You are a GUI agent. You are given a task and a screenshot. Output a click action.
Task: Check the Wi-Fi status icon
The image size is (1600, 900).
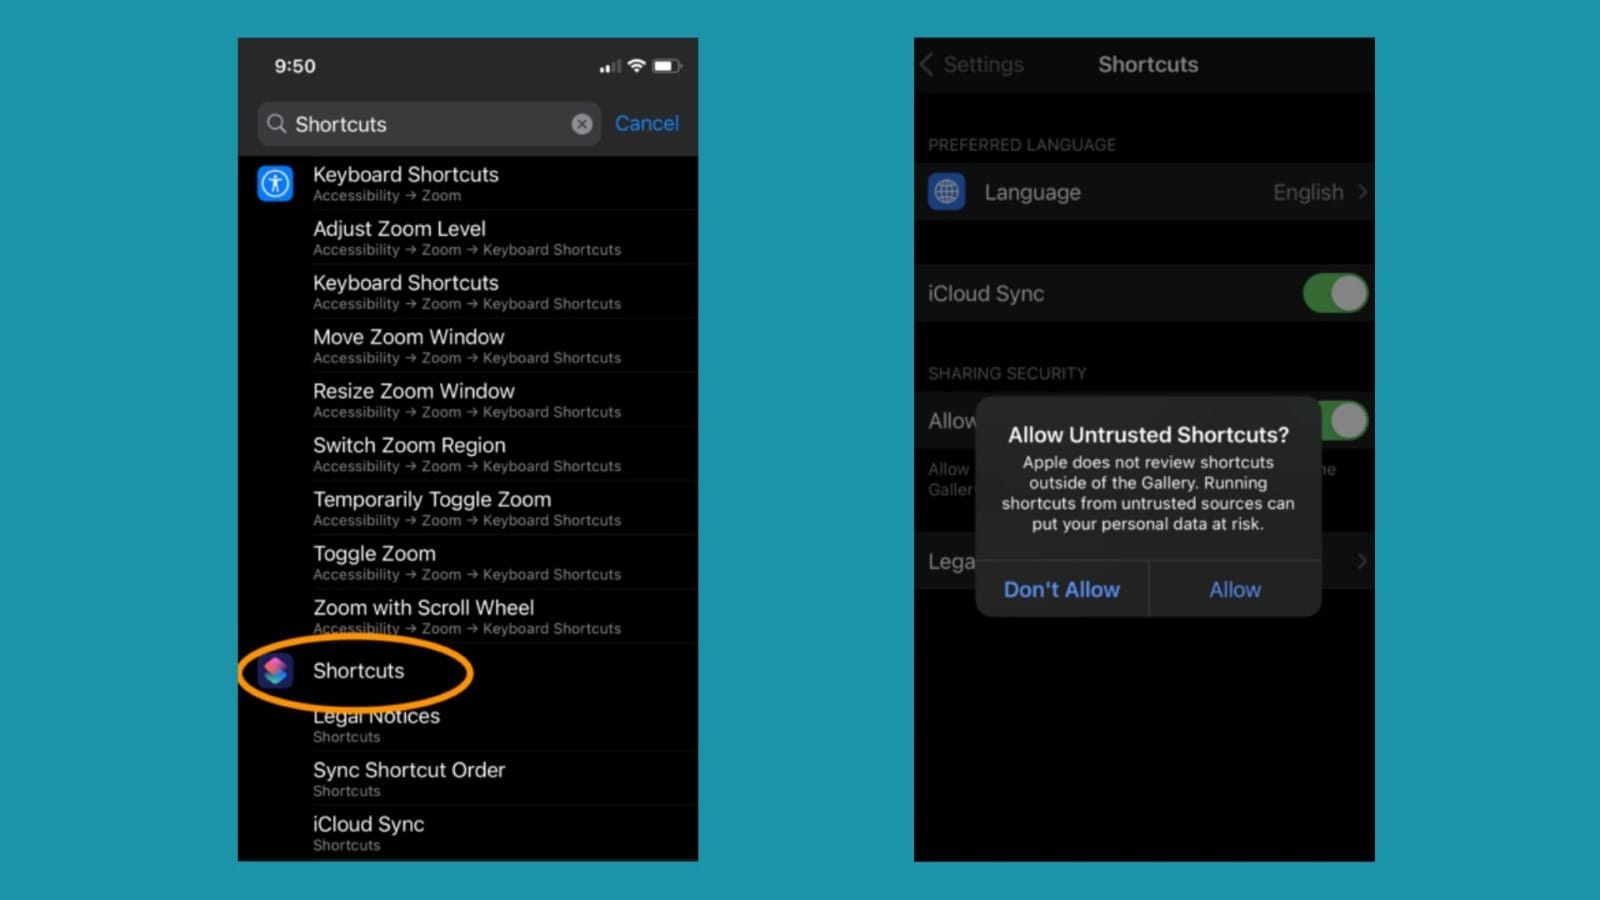click(x=637, y=66)
